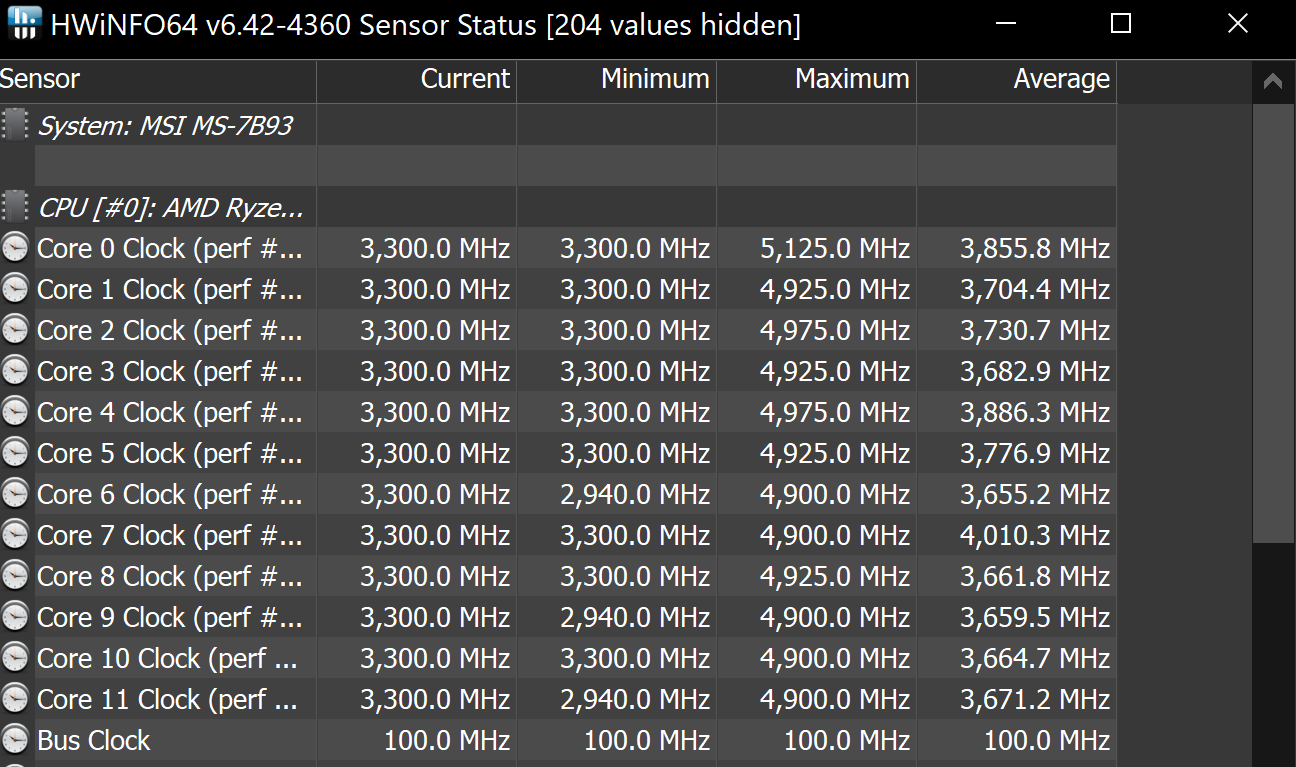The image size is (1296, 767).
Task: Select the Core 3 Clock sensor label
Action: tap(169, 371)
